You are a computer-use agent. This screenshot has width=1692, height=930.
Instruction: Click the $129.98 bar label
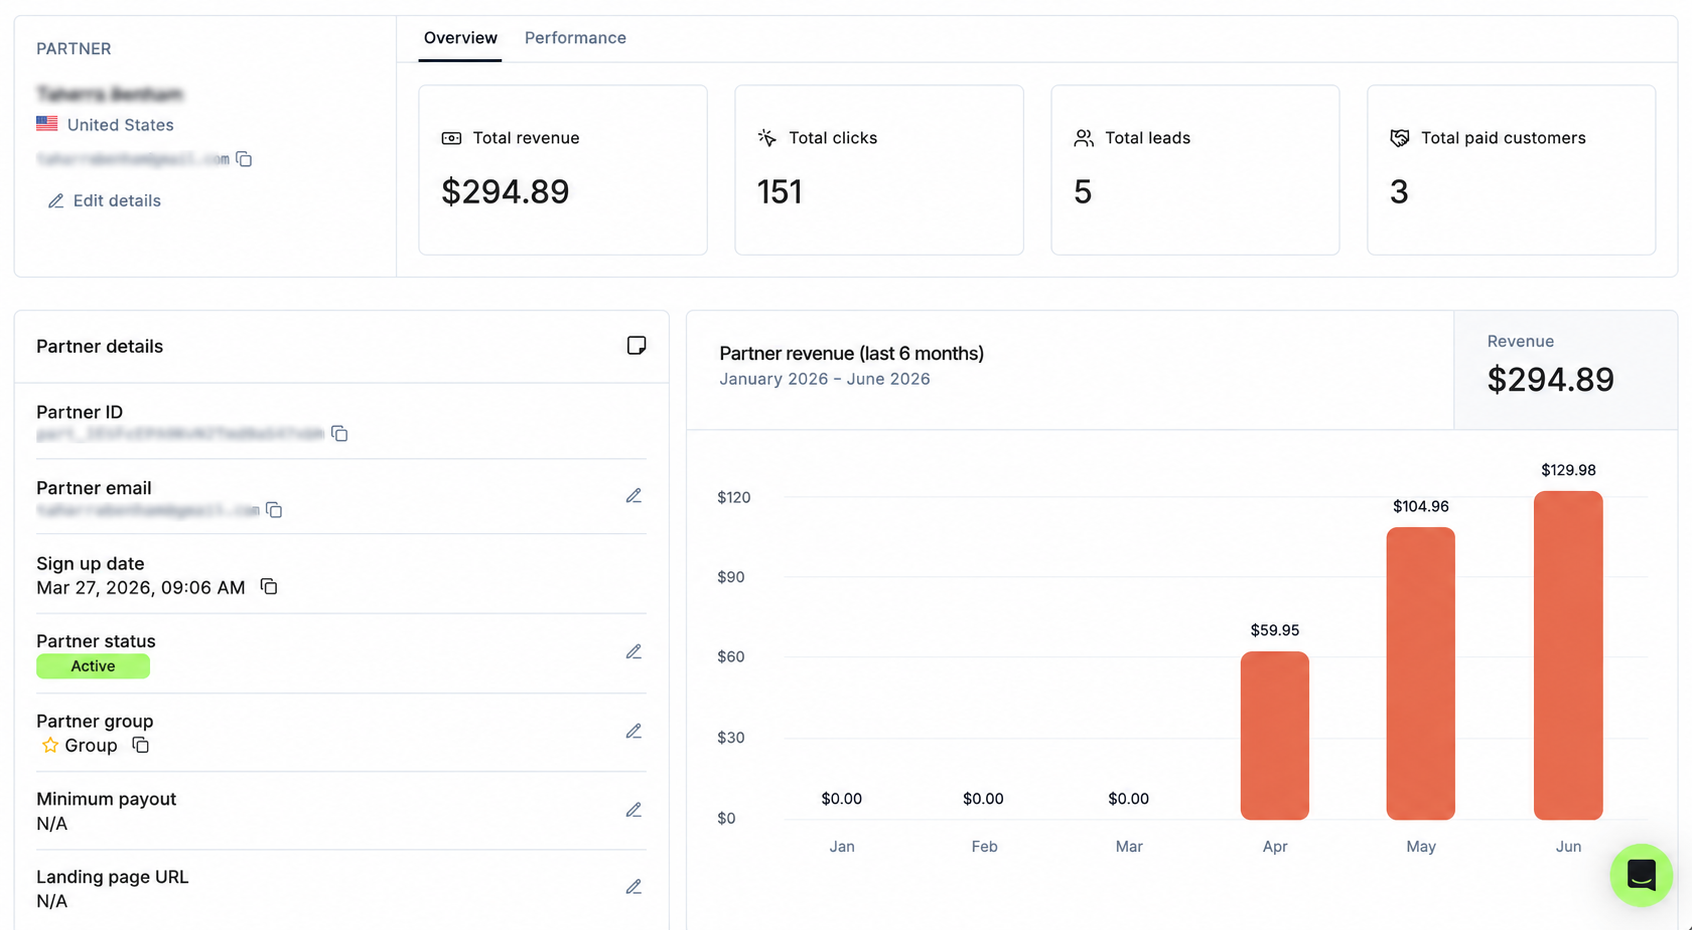click(x=1568, y=470)
